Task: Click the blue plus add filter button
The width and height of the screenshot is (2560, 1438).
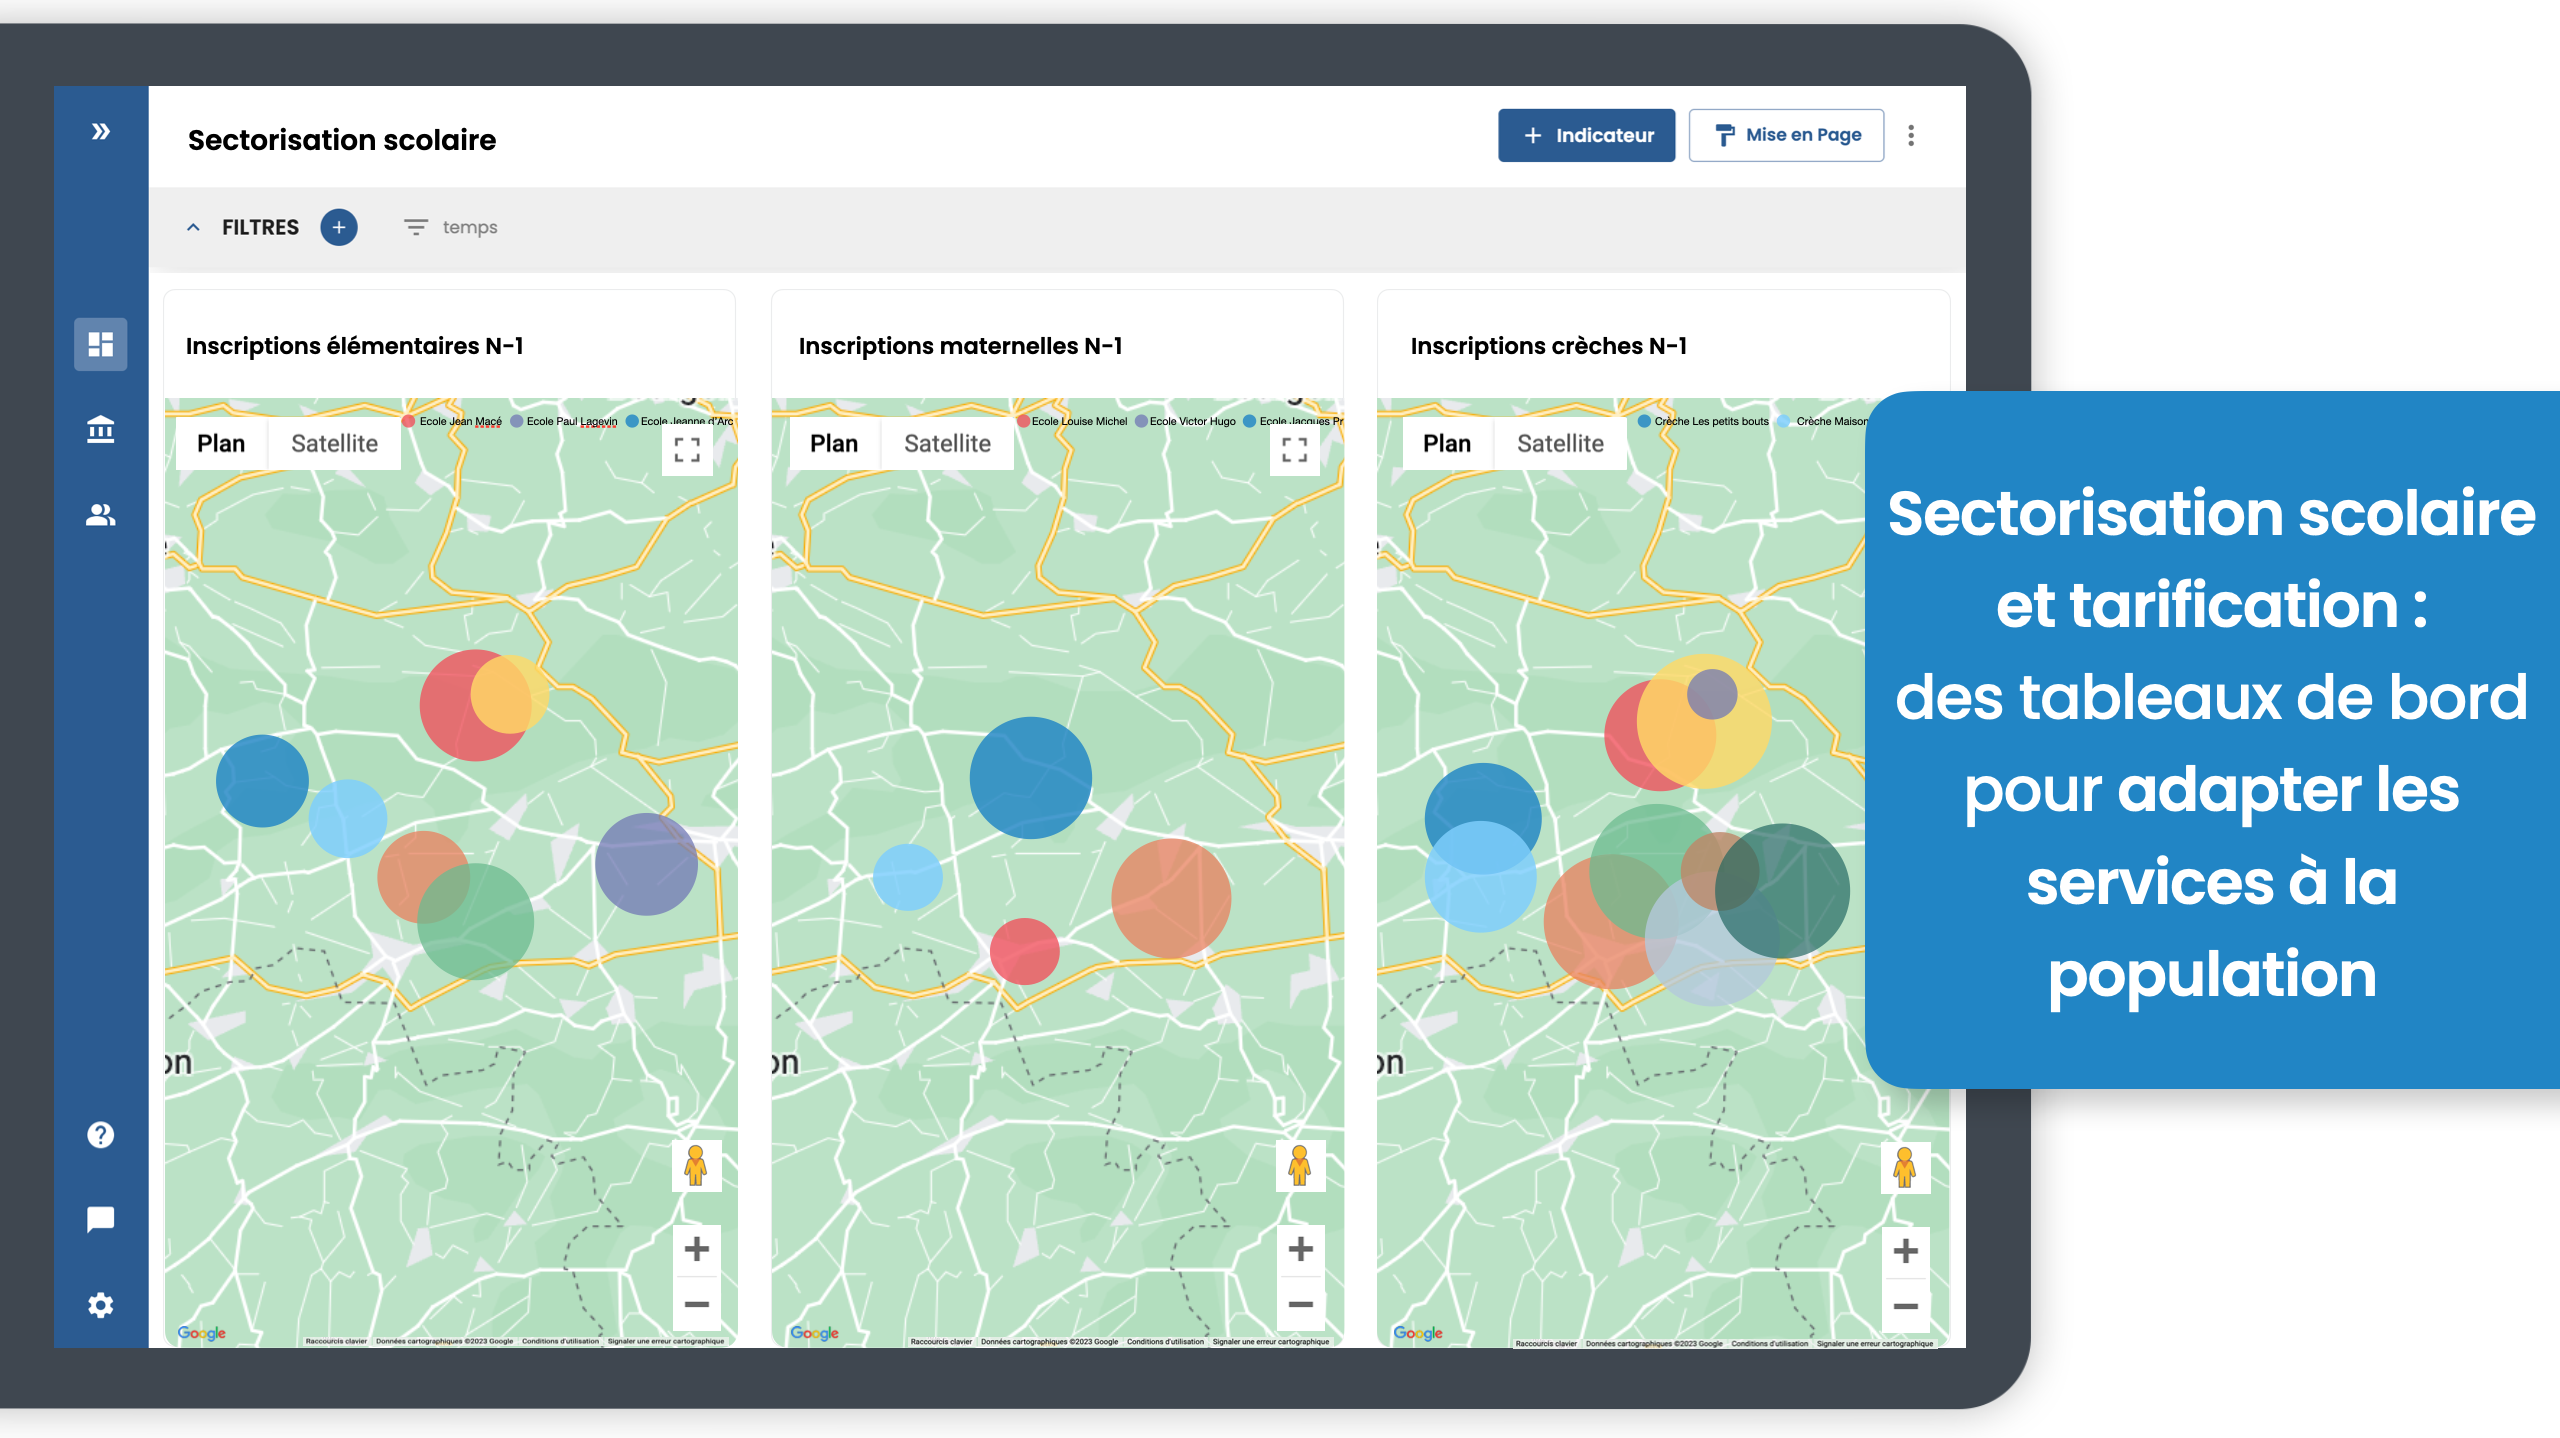Action: (x=338, y=227)
